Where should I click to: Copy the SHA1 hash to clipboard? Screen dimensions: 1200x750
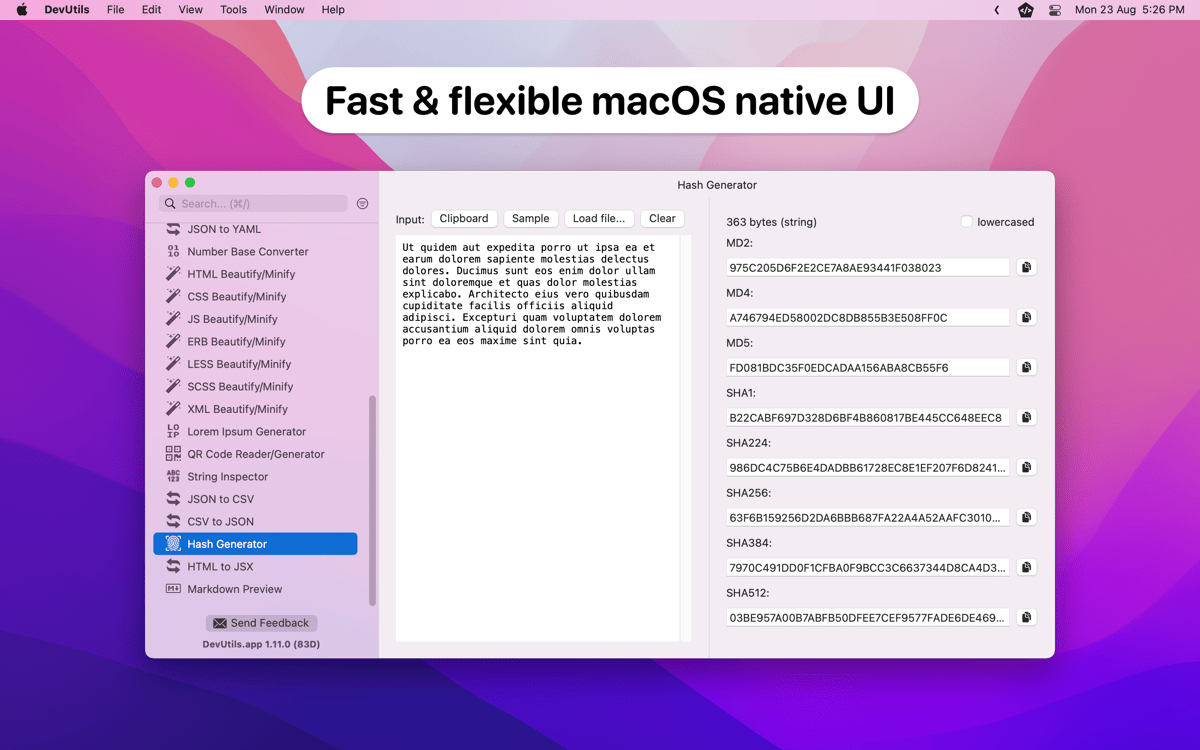click(x=1026, y=417)
